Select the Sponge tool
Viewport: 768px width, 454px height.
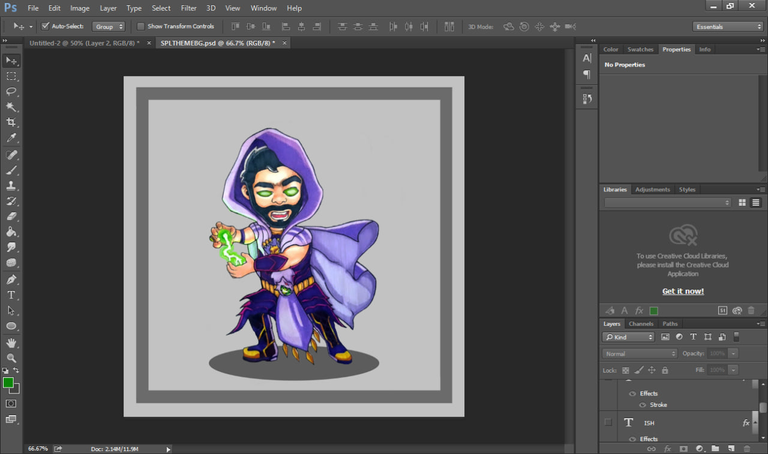coord(11,263)
